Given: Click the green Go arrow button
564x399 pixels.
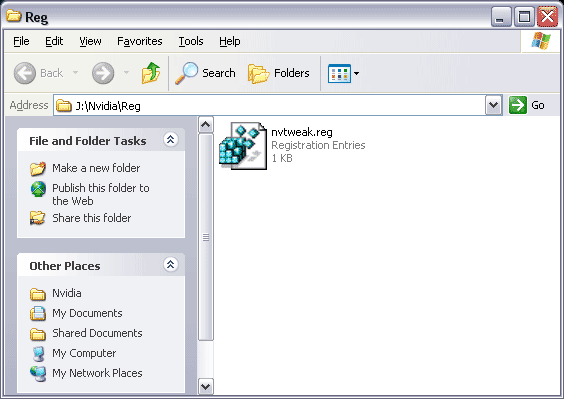Looking at the screenshot, I should (518, 105).
